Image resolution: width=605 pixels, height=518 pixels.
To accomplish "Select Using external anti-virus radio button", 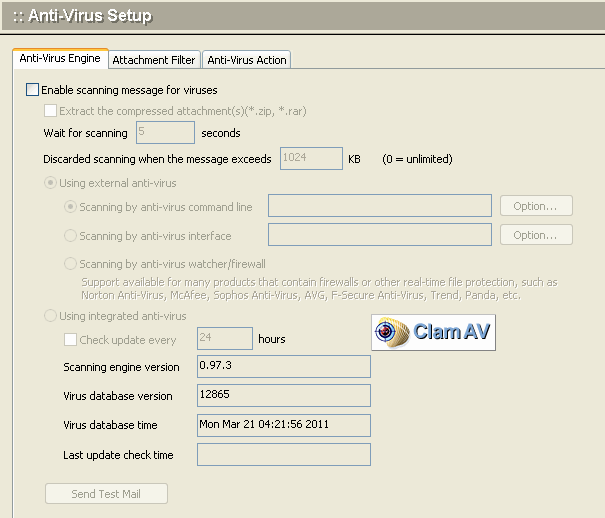I will click(x=51, y=184).
